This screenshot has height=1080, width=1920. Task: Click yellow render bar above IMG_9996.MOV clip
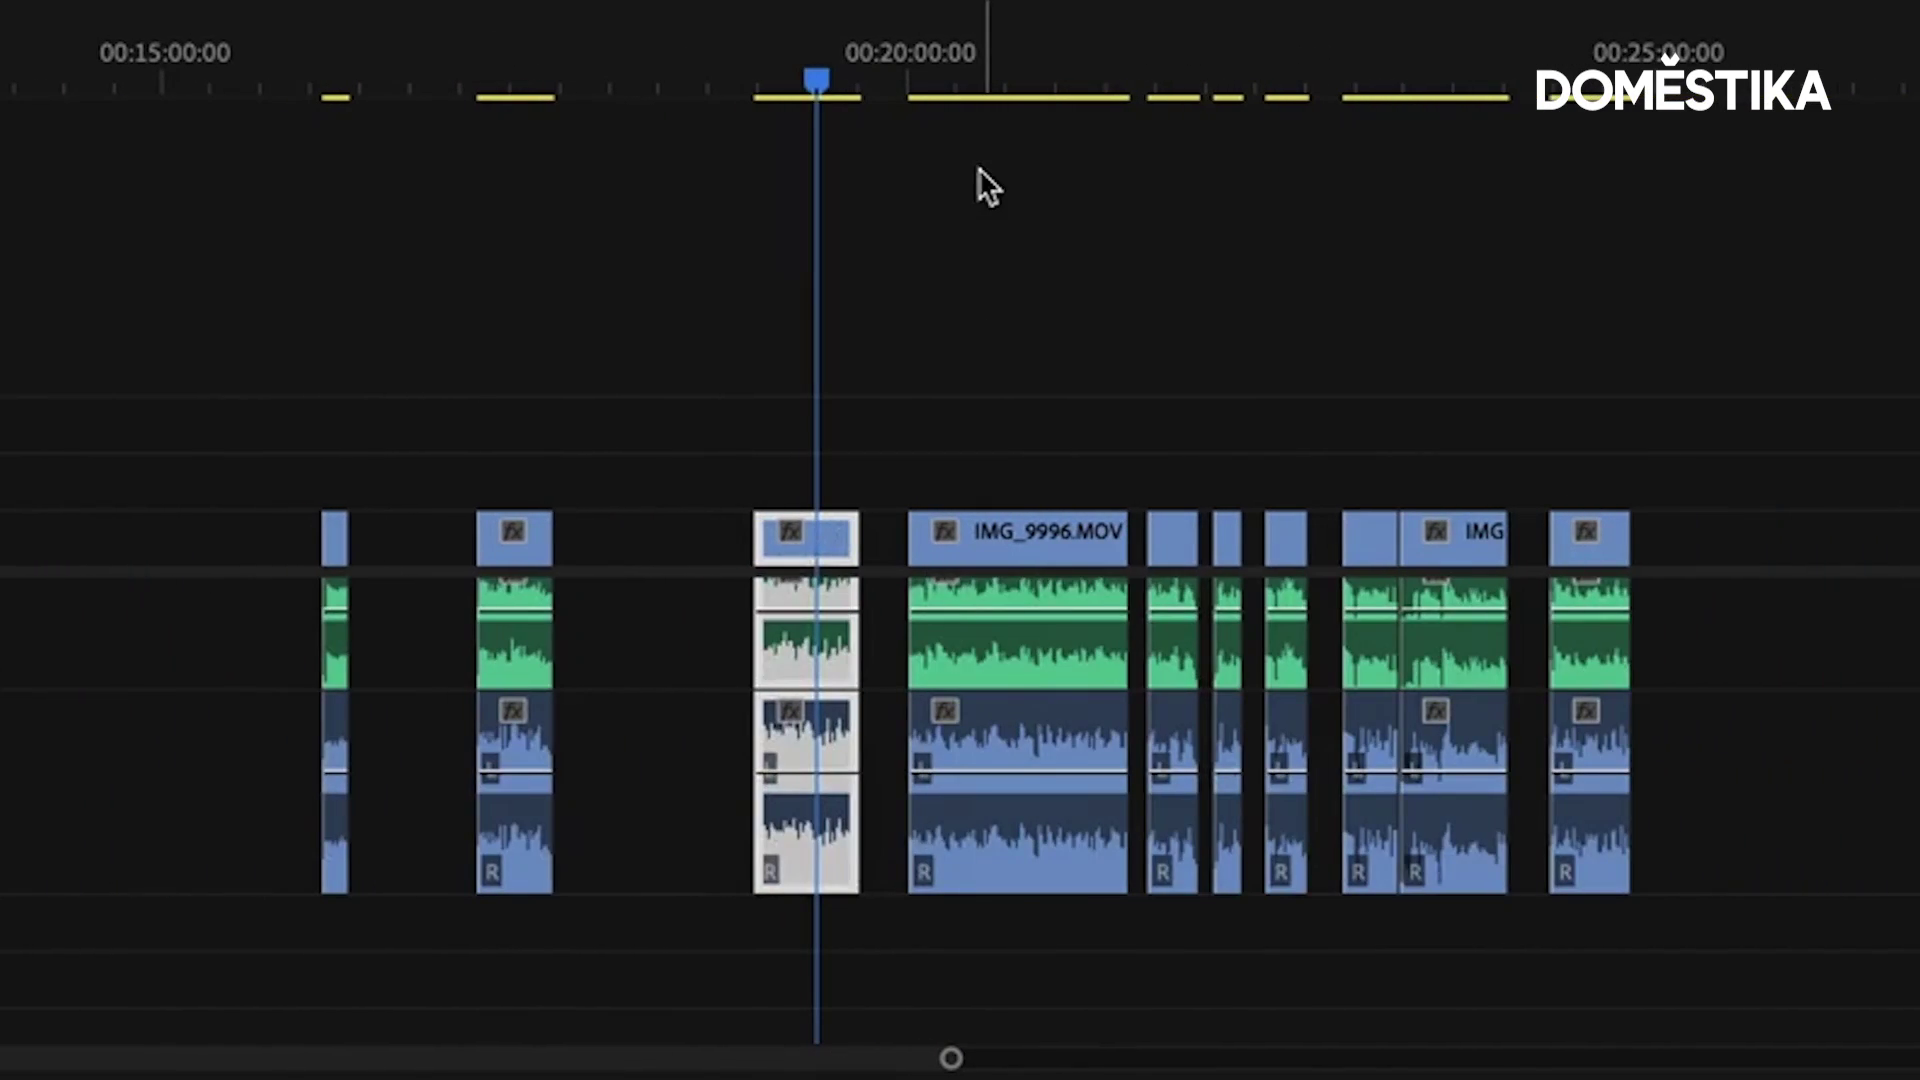tap(1017, 98)
